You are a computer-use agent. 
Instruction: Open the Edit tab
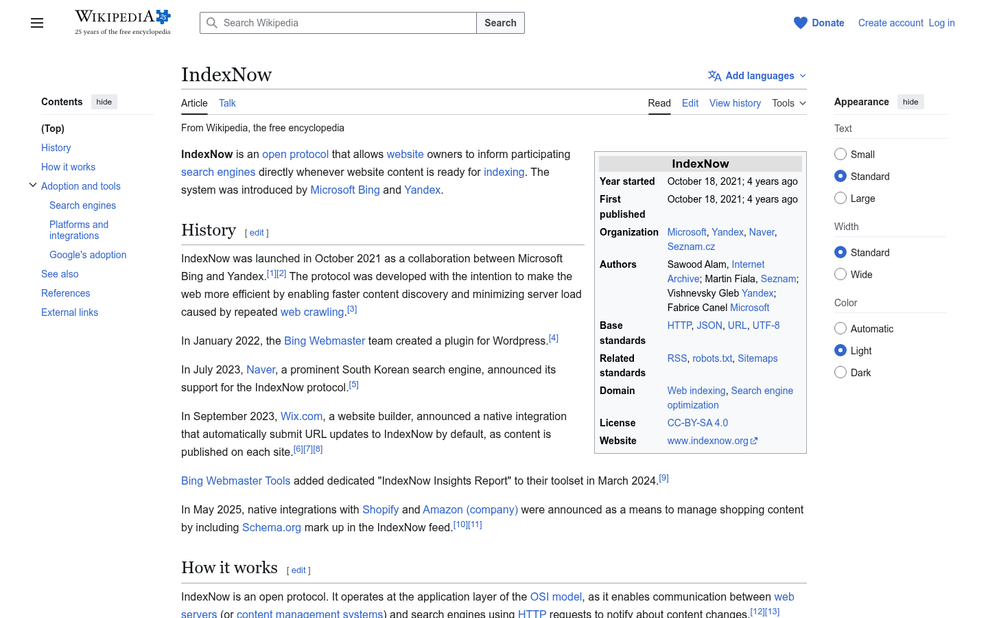[x=690, y=103]
